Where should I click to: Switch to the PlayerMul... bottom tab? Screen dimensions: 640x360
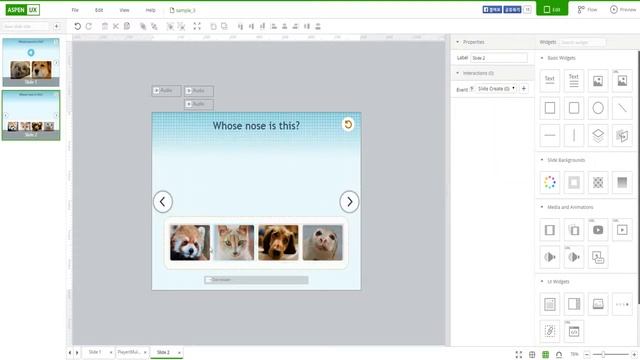pos(129,352)
